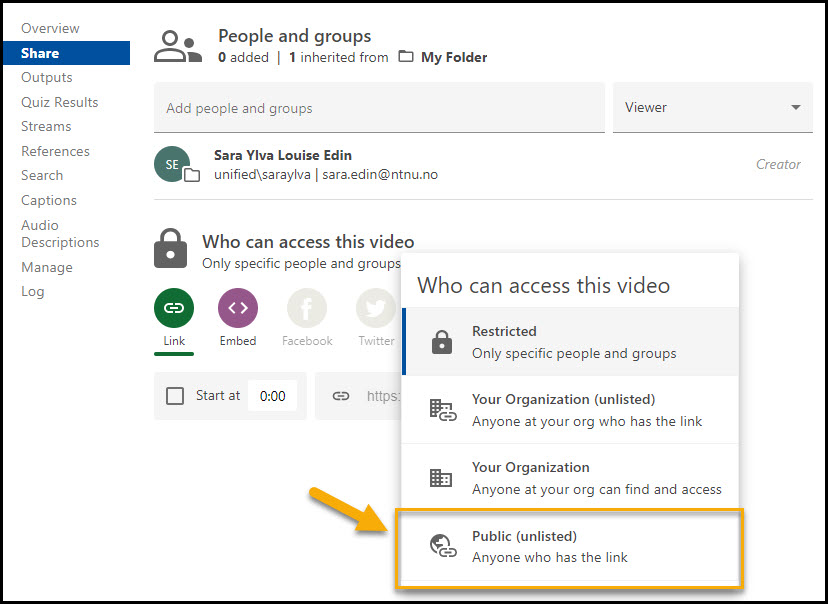The image size is (828, 604).
Task: Open the Streams section
Action: 46,127
